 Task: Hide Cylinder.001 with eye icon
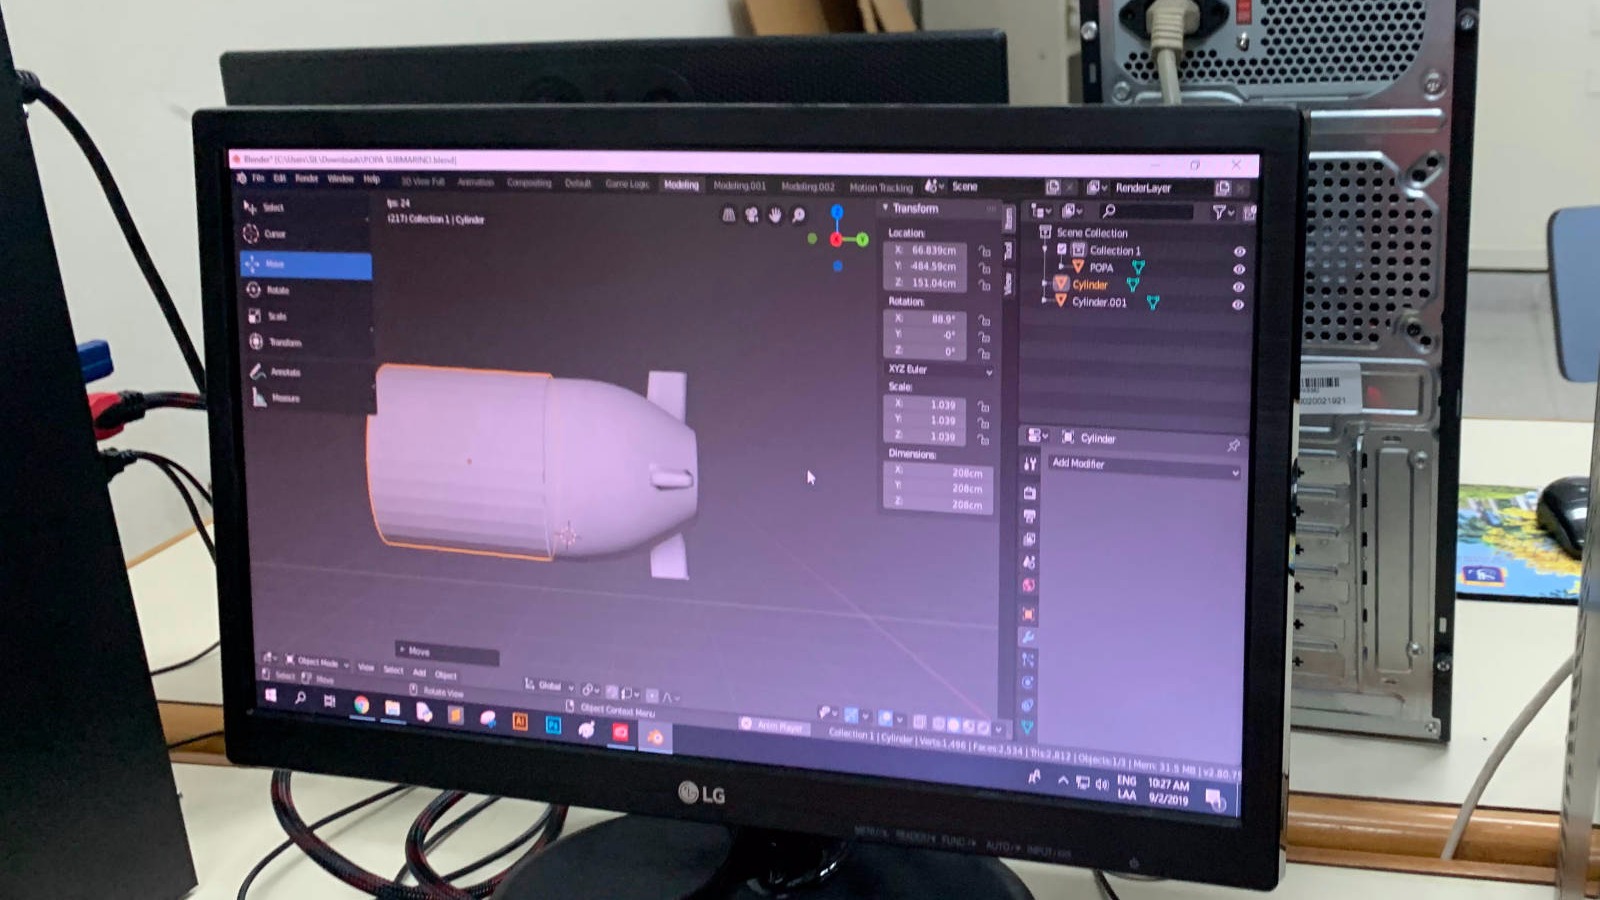click(x=1238, y=305)
